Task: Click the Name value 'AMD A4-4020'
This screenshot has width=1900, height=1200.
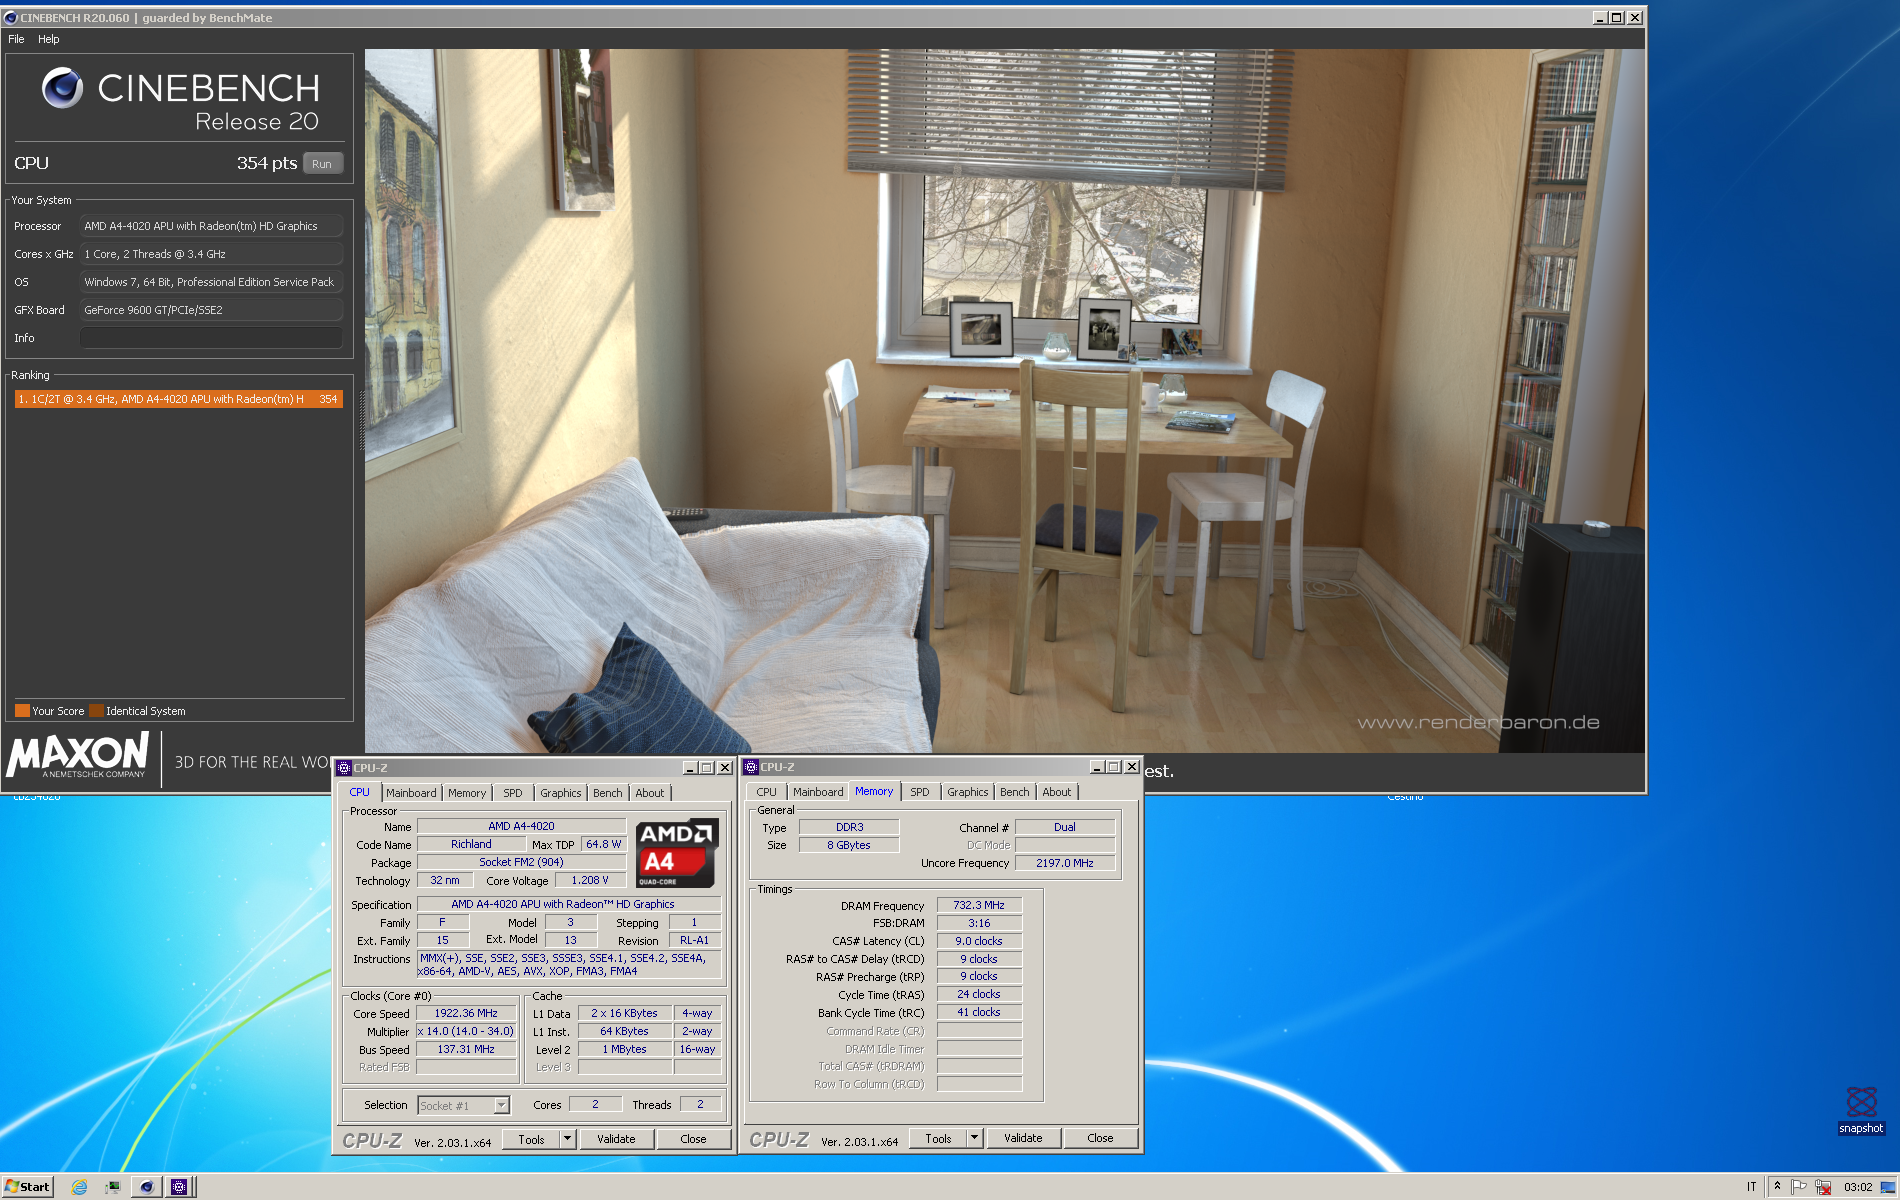Action: tap(521, 826)
